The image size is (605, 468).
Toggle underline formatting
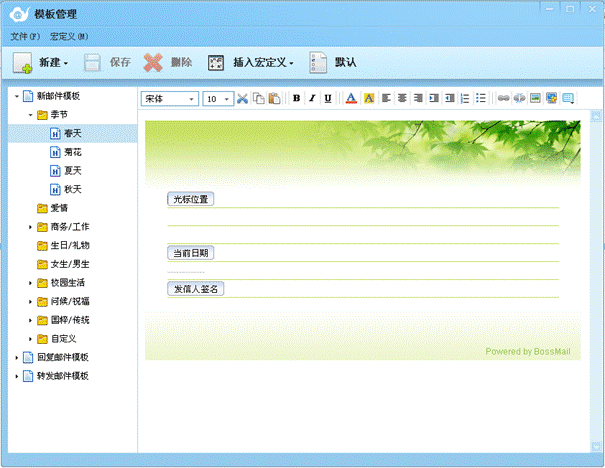328,98
